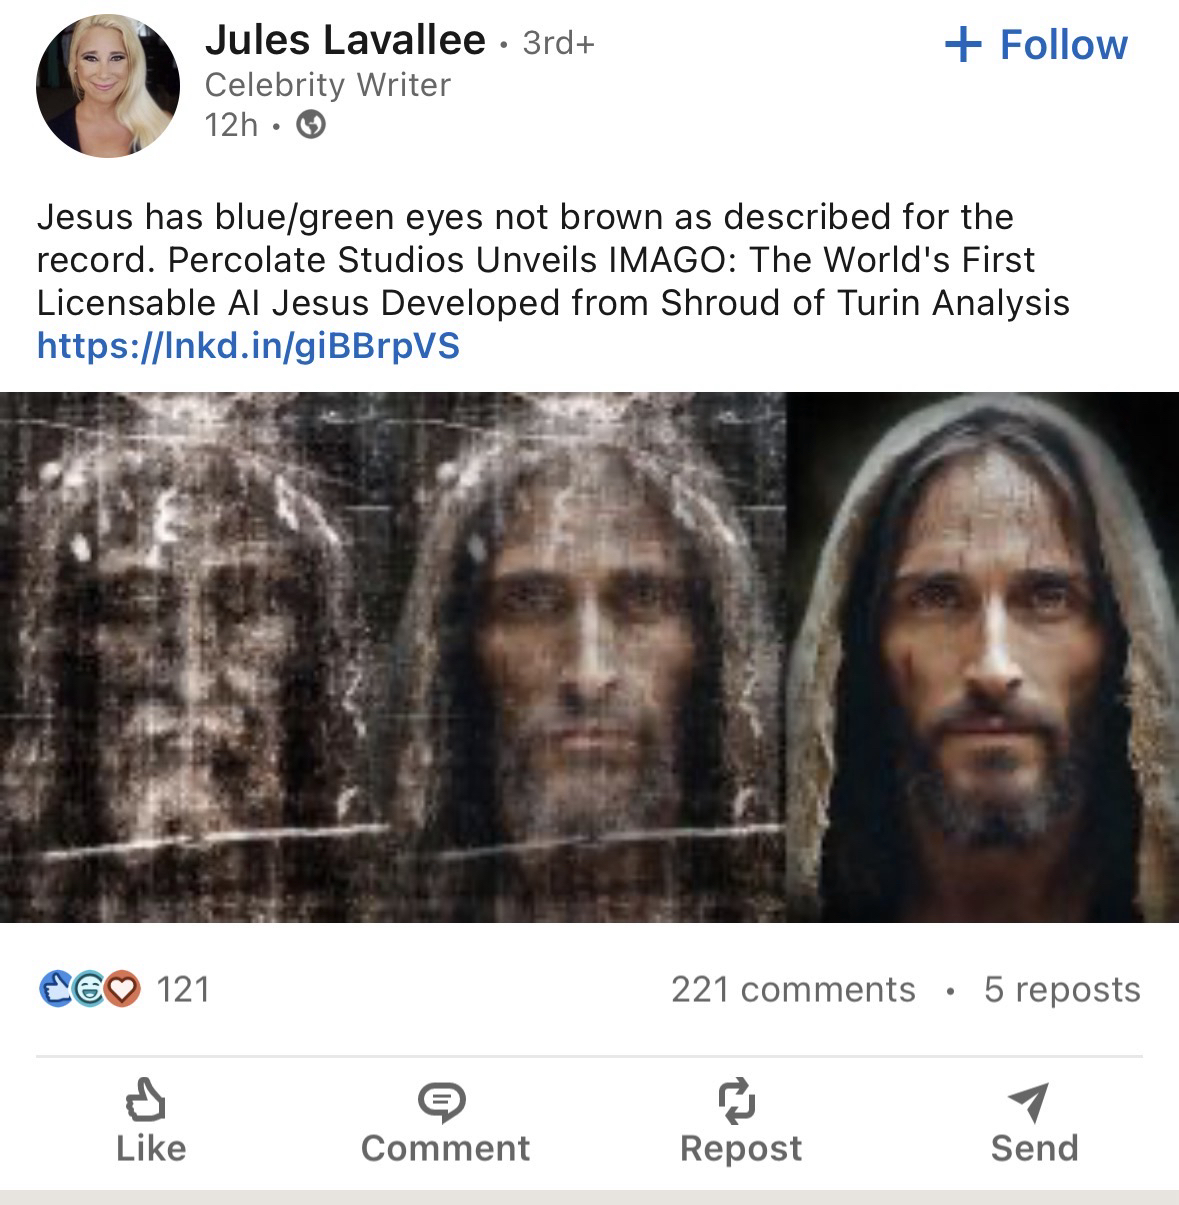View the 5 reposts
This screenshot has width=1179, height=1205.
click(1062, 989)
